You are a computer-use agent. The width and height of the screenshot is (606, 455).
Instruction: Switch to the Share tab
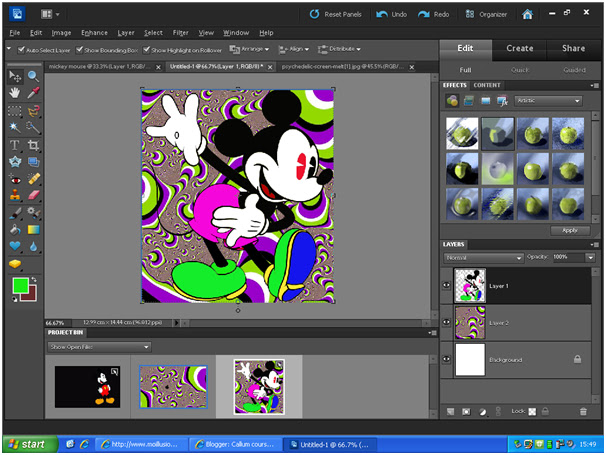coord(573,48)
